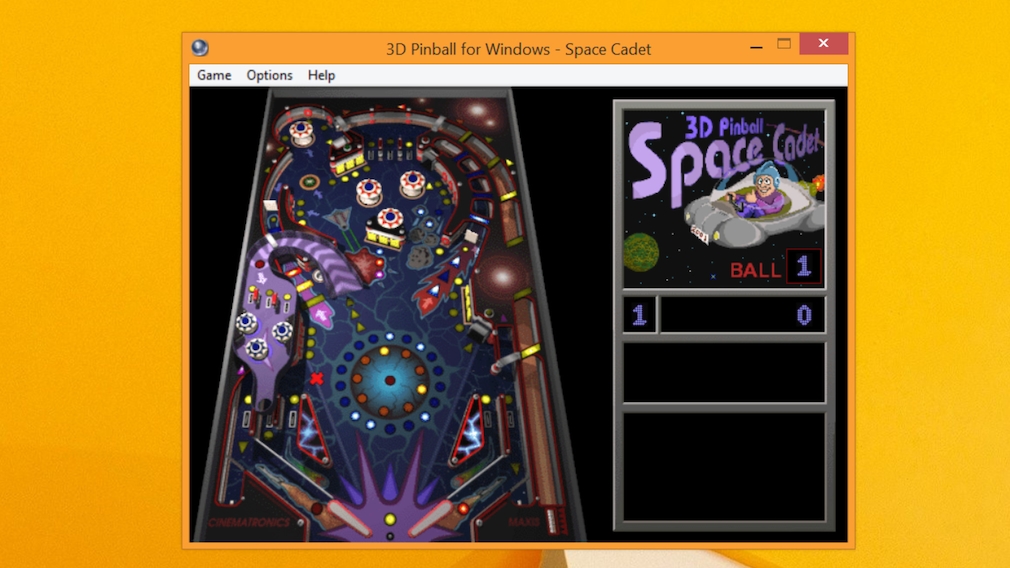Click the pinball app icon in title bar
The width and height of the screenshot is (1010, 568).
click(x=200, y=48)
